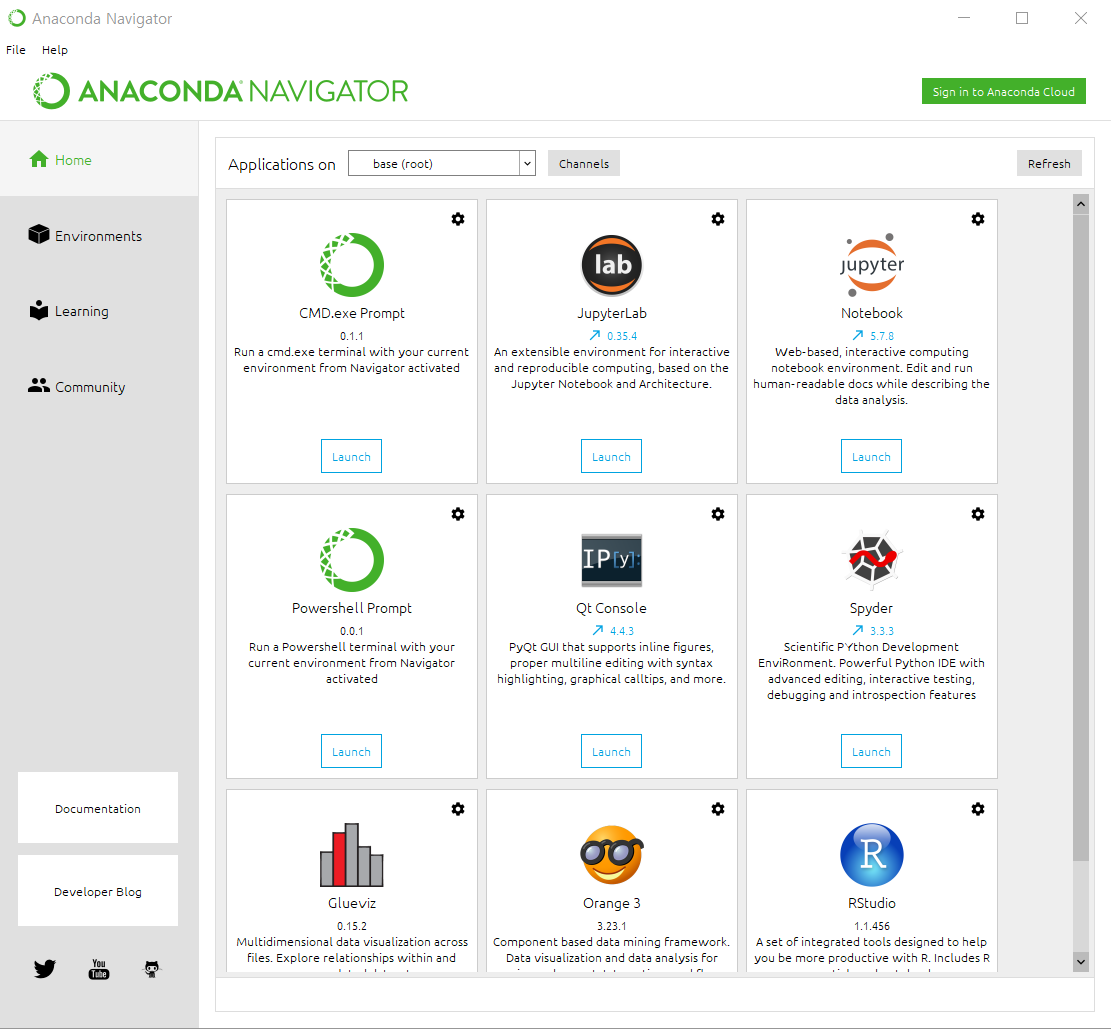Click Qt Console update arrow icon
Screen dimensions: 1111x1029
click(x=597, y=630)
